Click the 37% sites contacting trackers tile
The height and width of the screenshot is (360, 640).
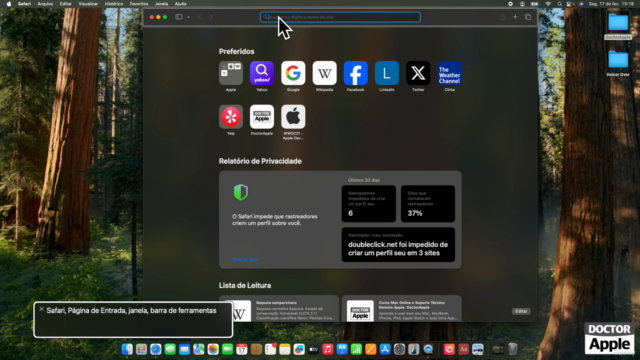pos(428,204)
